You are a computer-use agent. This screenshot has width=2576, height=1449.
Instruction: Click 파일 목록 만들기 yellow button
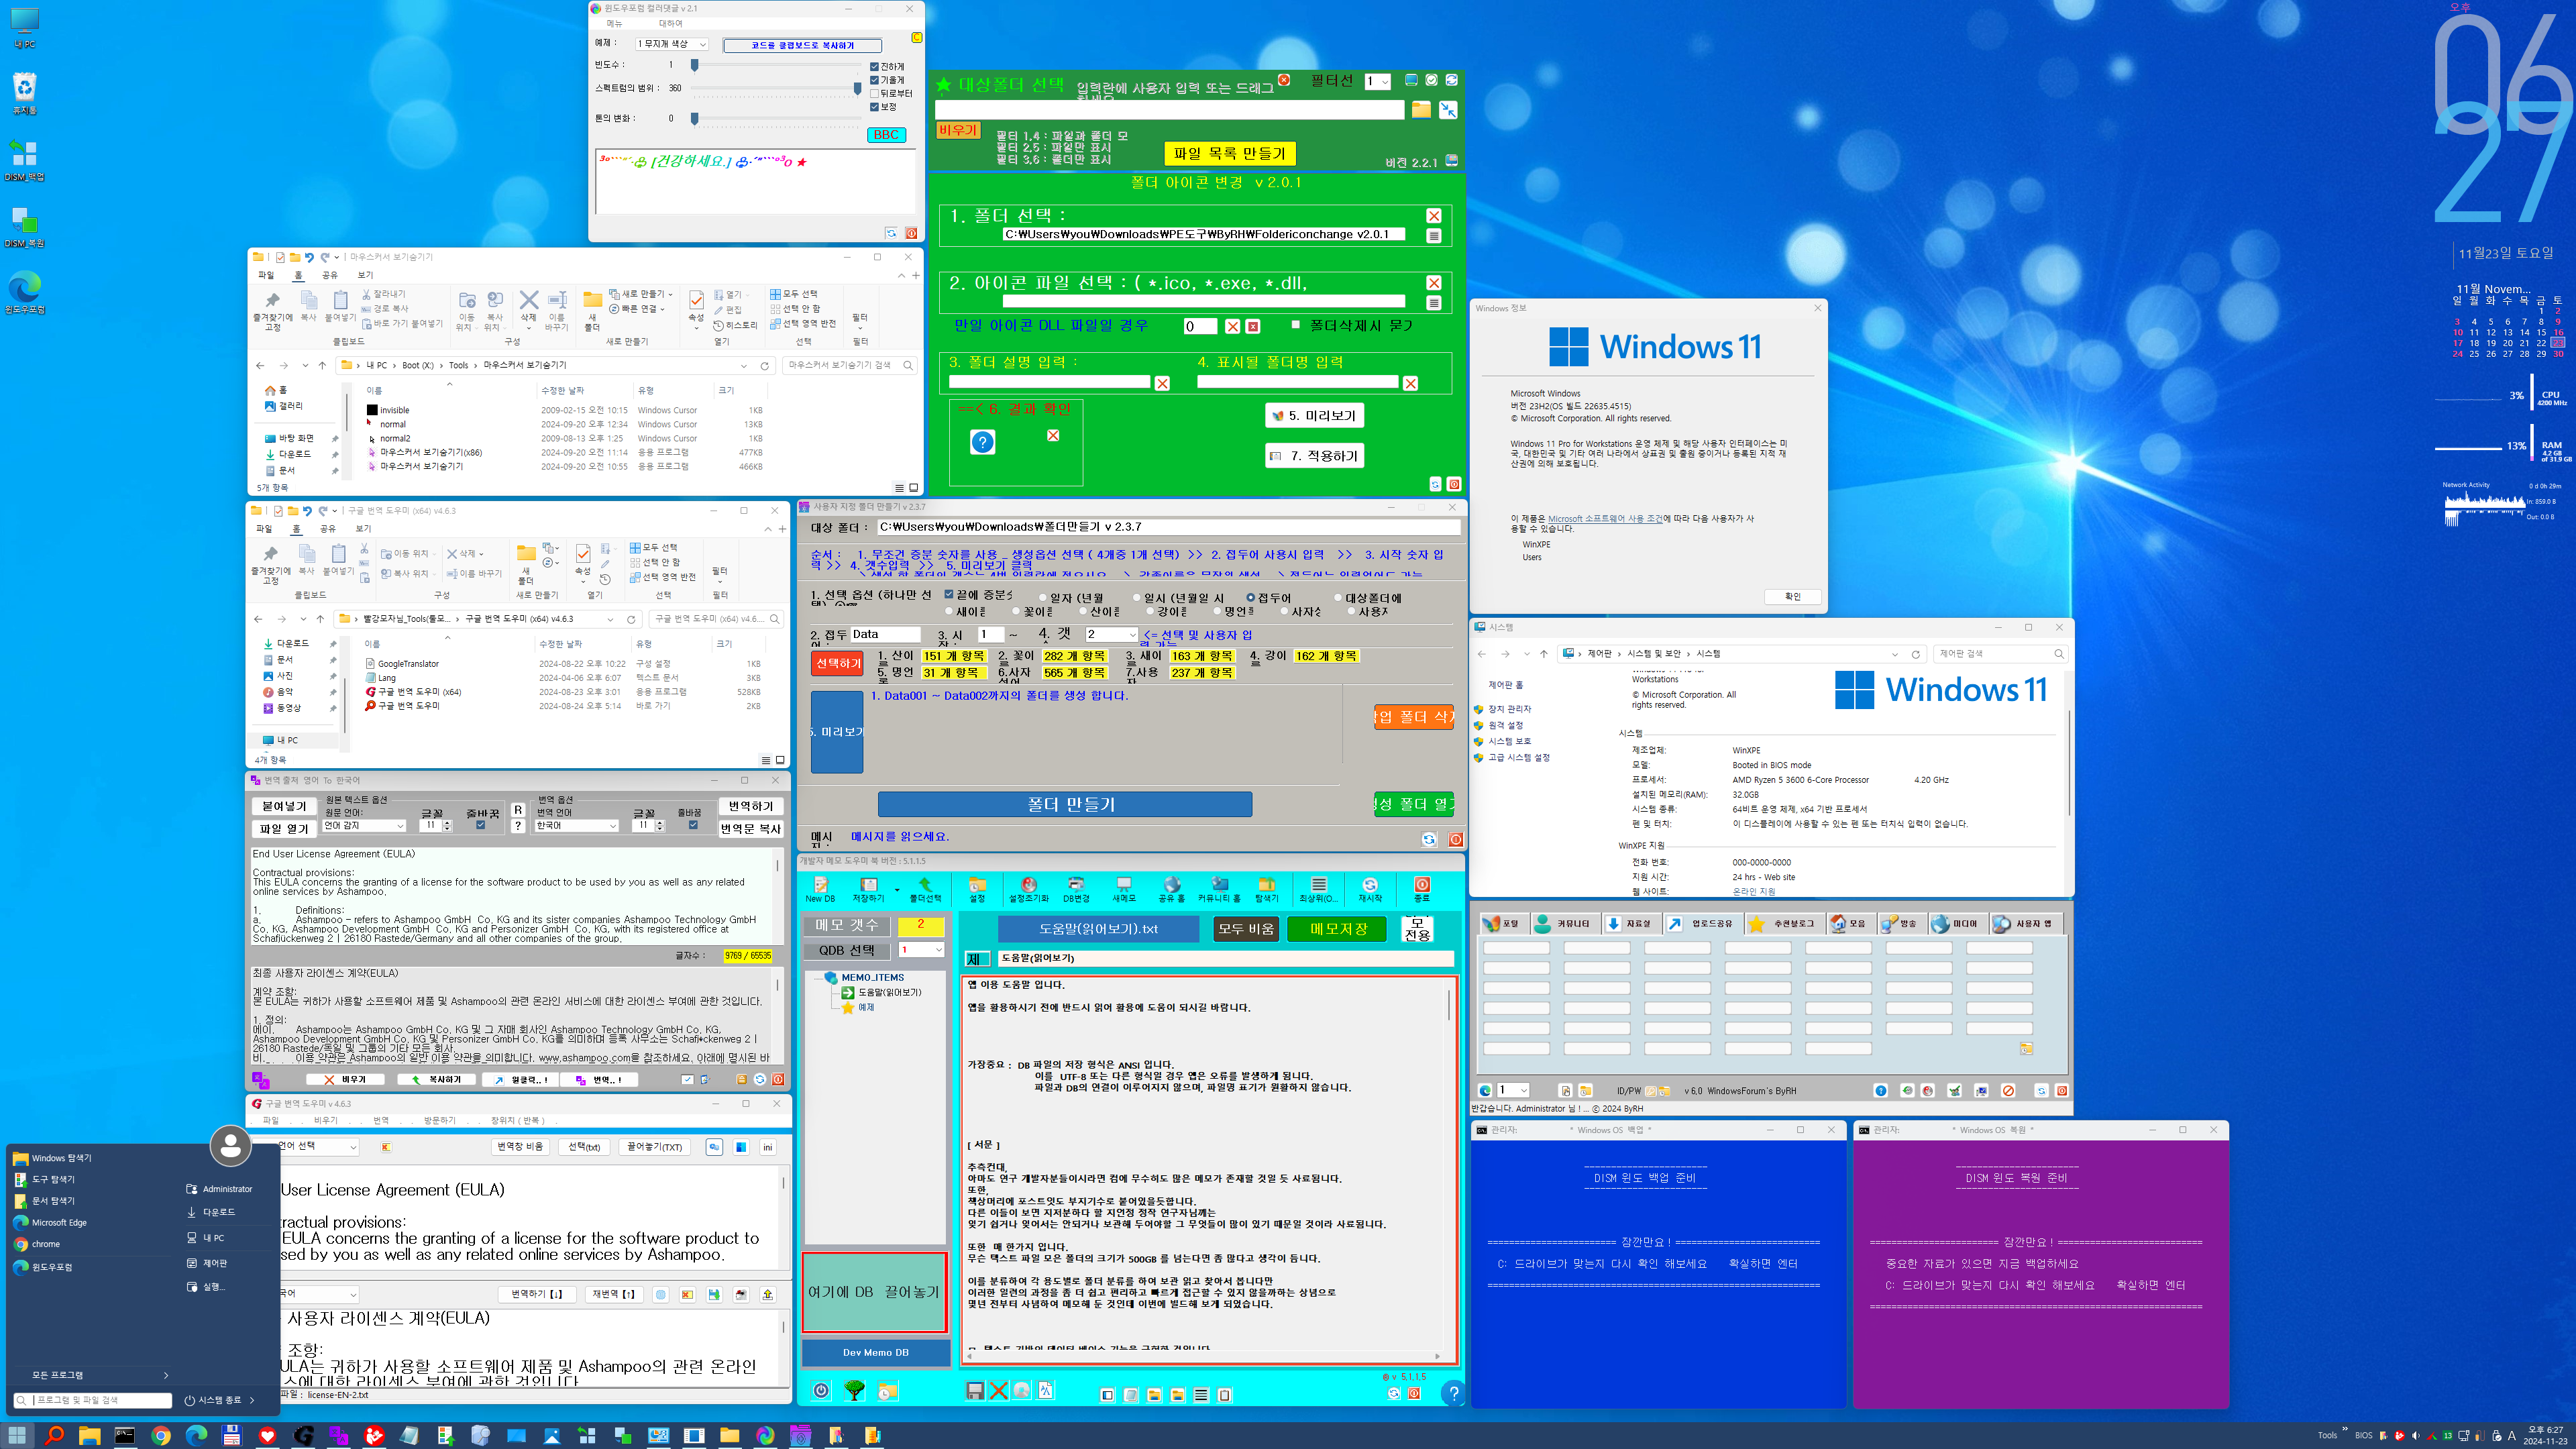pos(1229,153)
